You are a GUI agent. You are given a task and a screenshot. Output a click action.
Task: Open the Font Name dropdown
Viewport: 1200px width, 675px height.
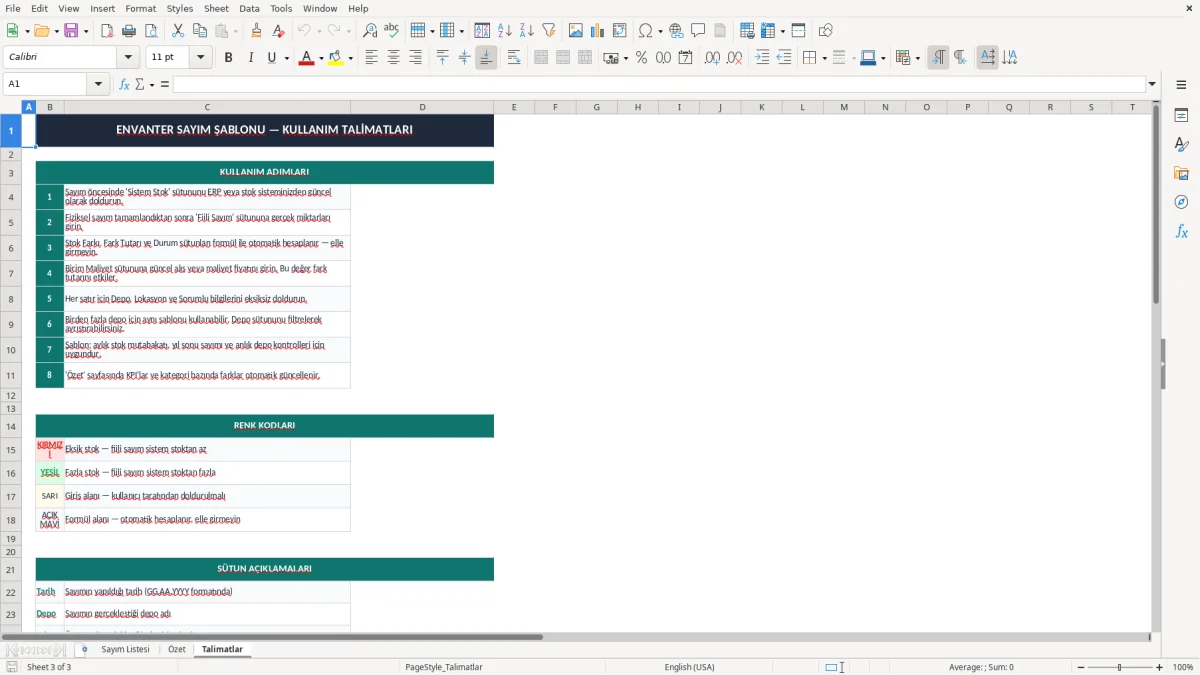[x=128, y=58]
